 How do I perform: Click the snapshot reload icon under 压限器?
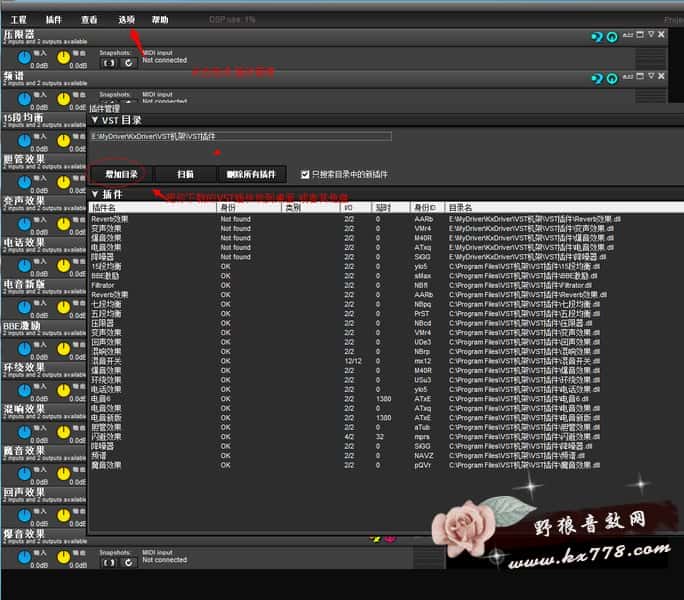[x=128, y=62]
